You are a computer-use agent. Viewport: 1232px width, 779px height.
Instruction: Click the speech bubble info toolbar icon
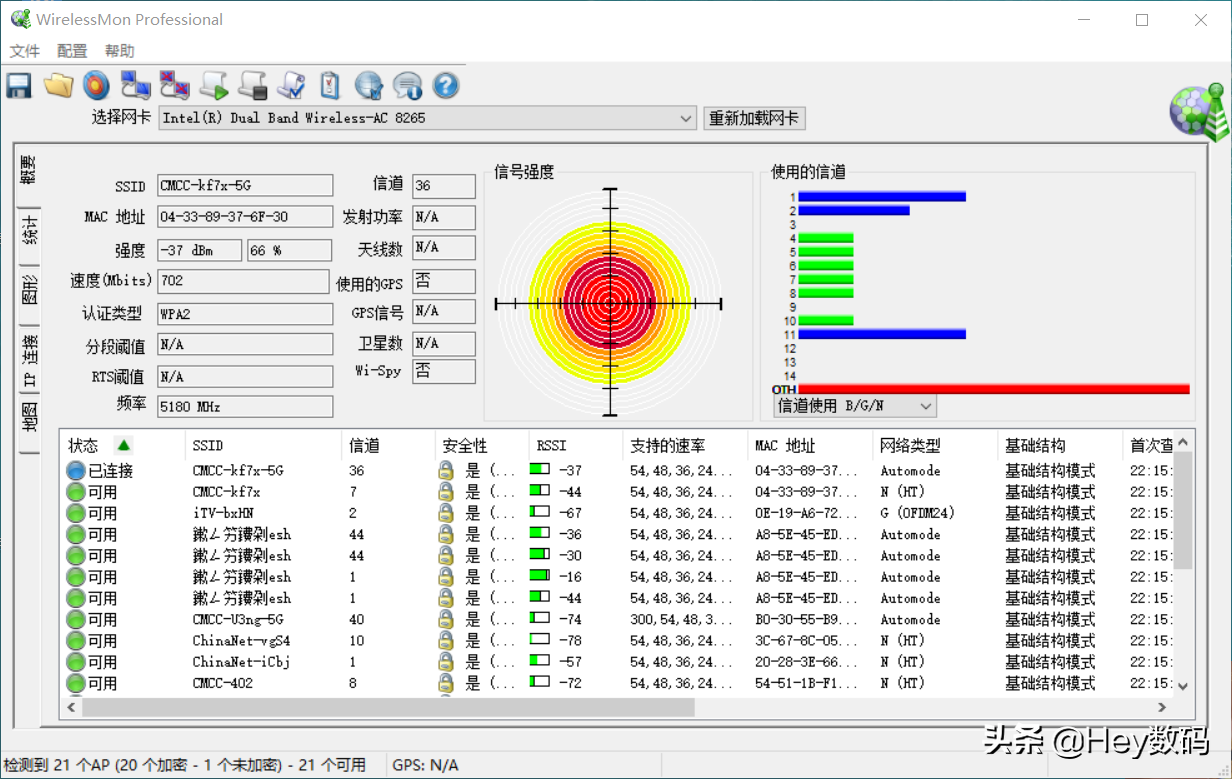click(407, 86)
